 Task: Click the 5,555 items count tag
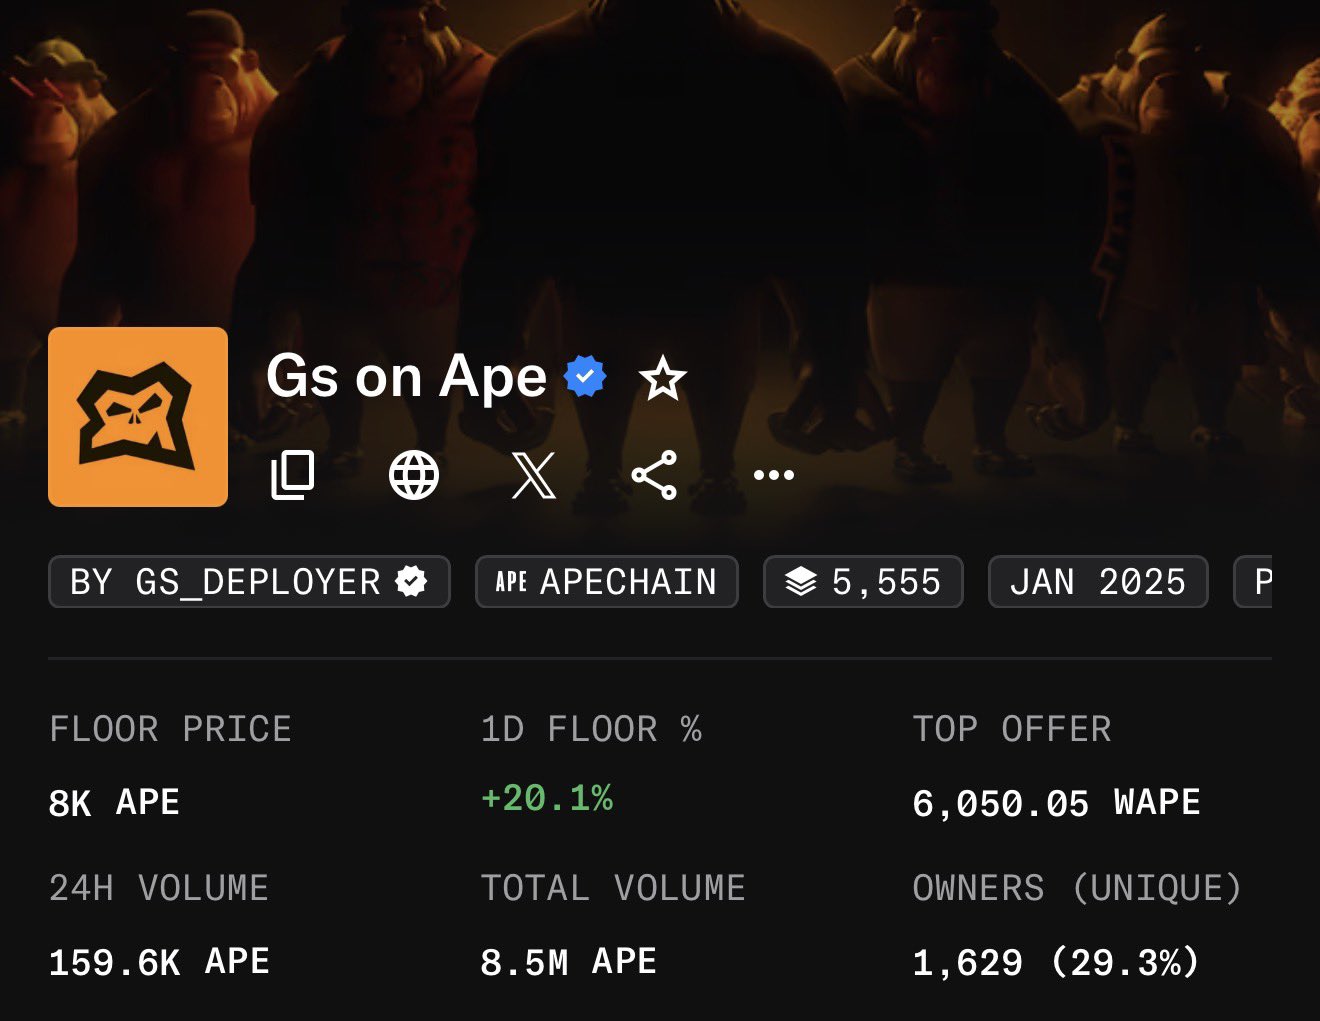point(863,582)
